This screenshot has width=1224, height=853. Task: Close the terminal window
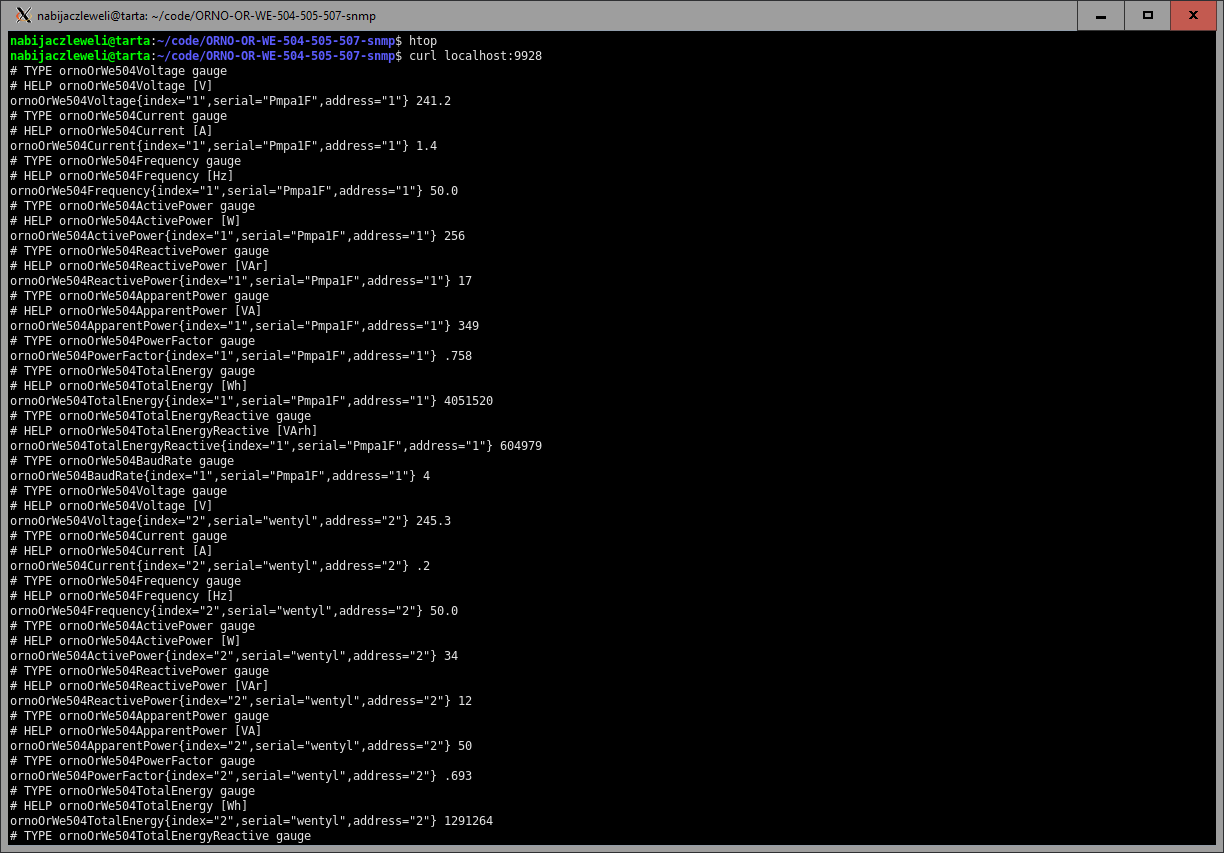pyautogui.click(x=1193, y=15)
